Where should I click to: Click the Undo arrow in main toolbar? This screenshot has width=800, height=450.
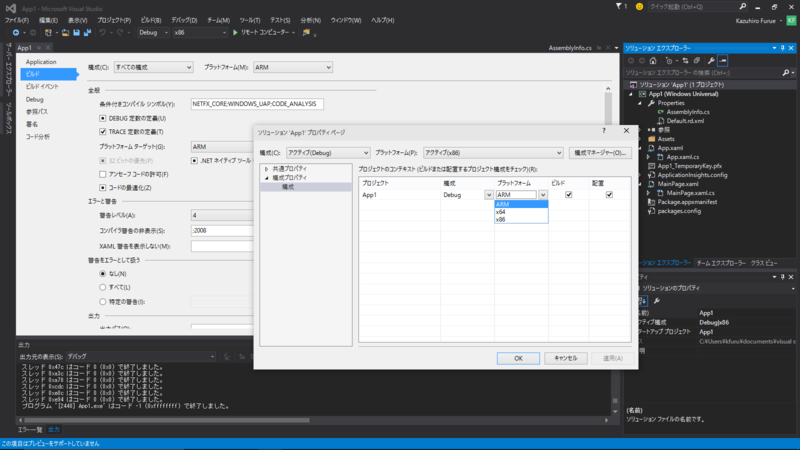point(103,33)
